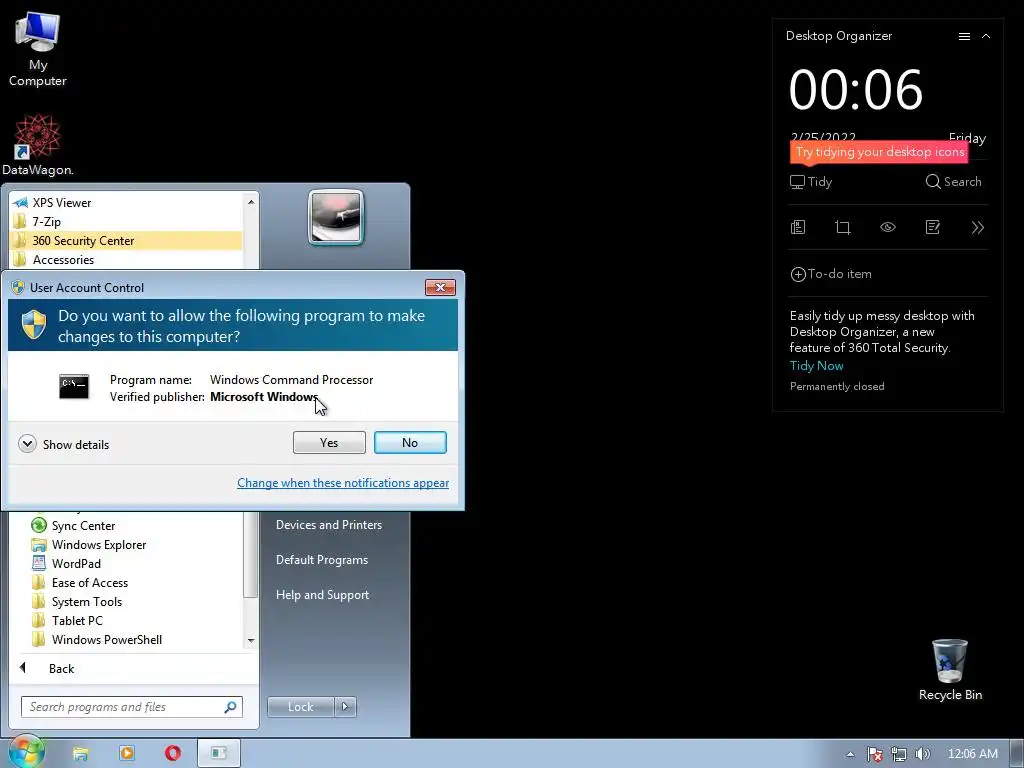Click the red tidying desktop icons tooltip
This screenshot has width=1024, height=768.
coord(879,152)
